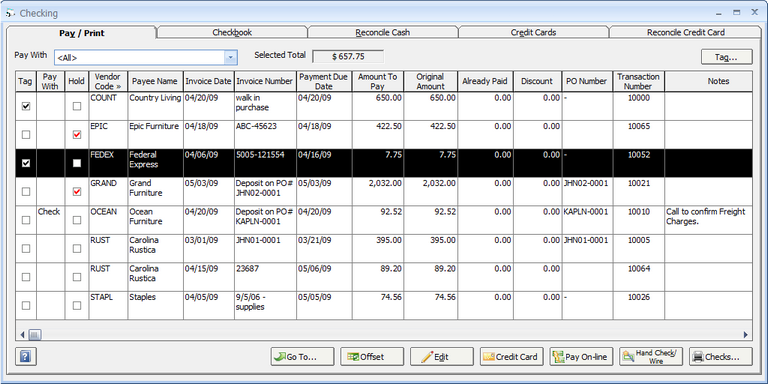Click the Hand Check/Wire button
768x384 pixels.
[651, 357]
